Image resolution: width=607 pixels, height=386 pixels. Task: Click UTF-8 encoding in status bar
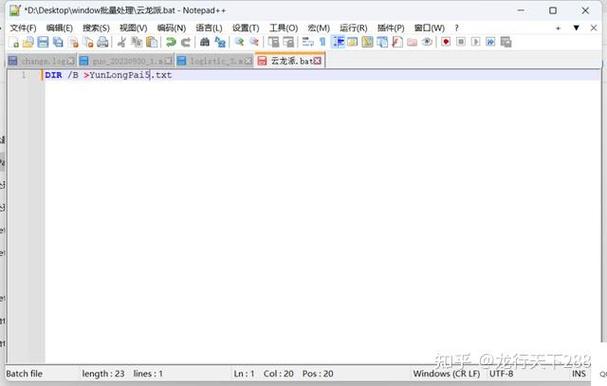click(501, 374)
